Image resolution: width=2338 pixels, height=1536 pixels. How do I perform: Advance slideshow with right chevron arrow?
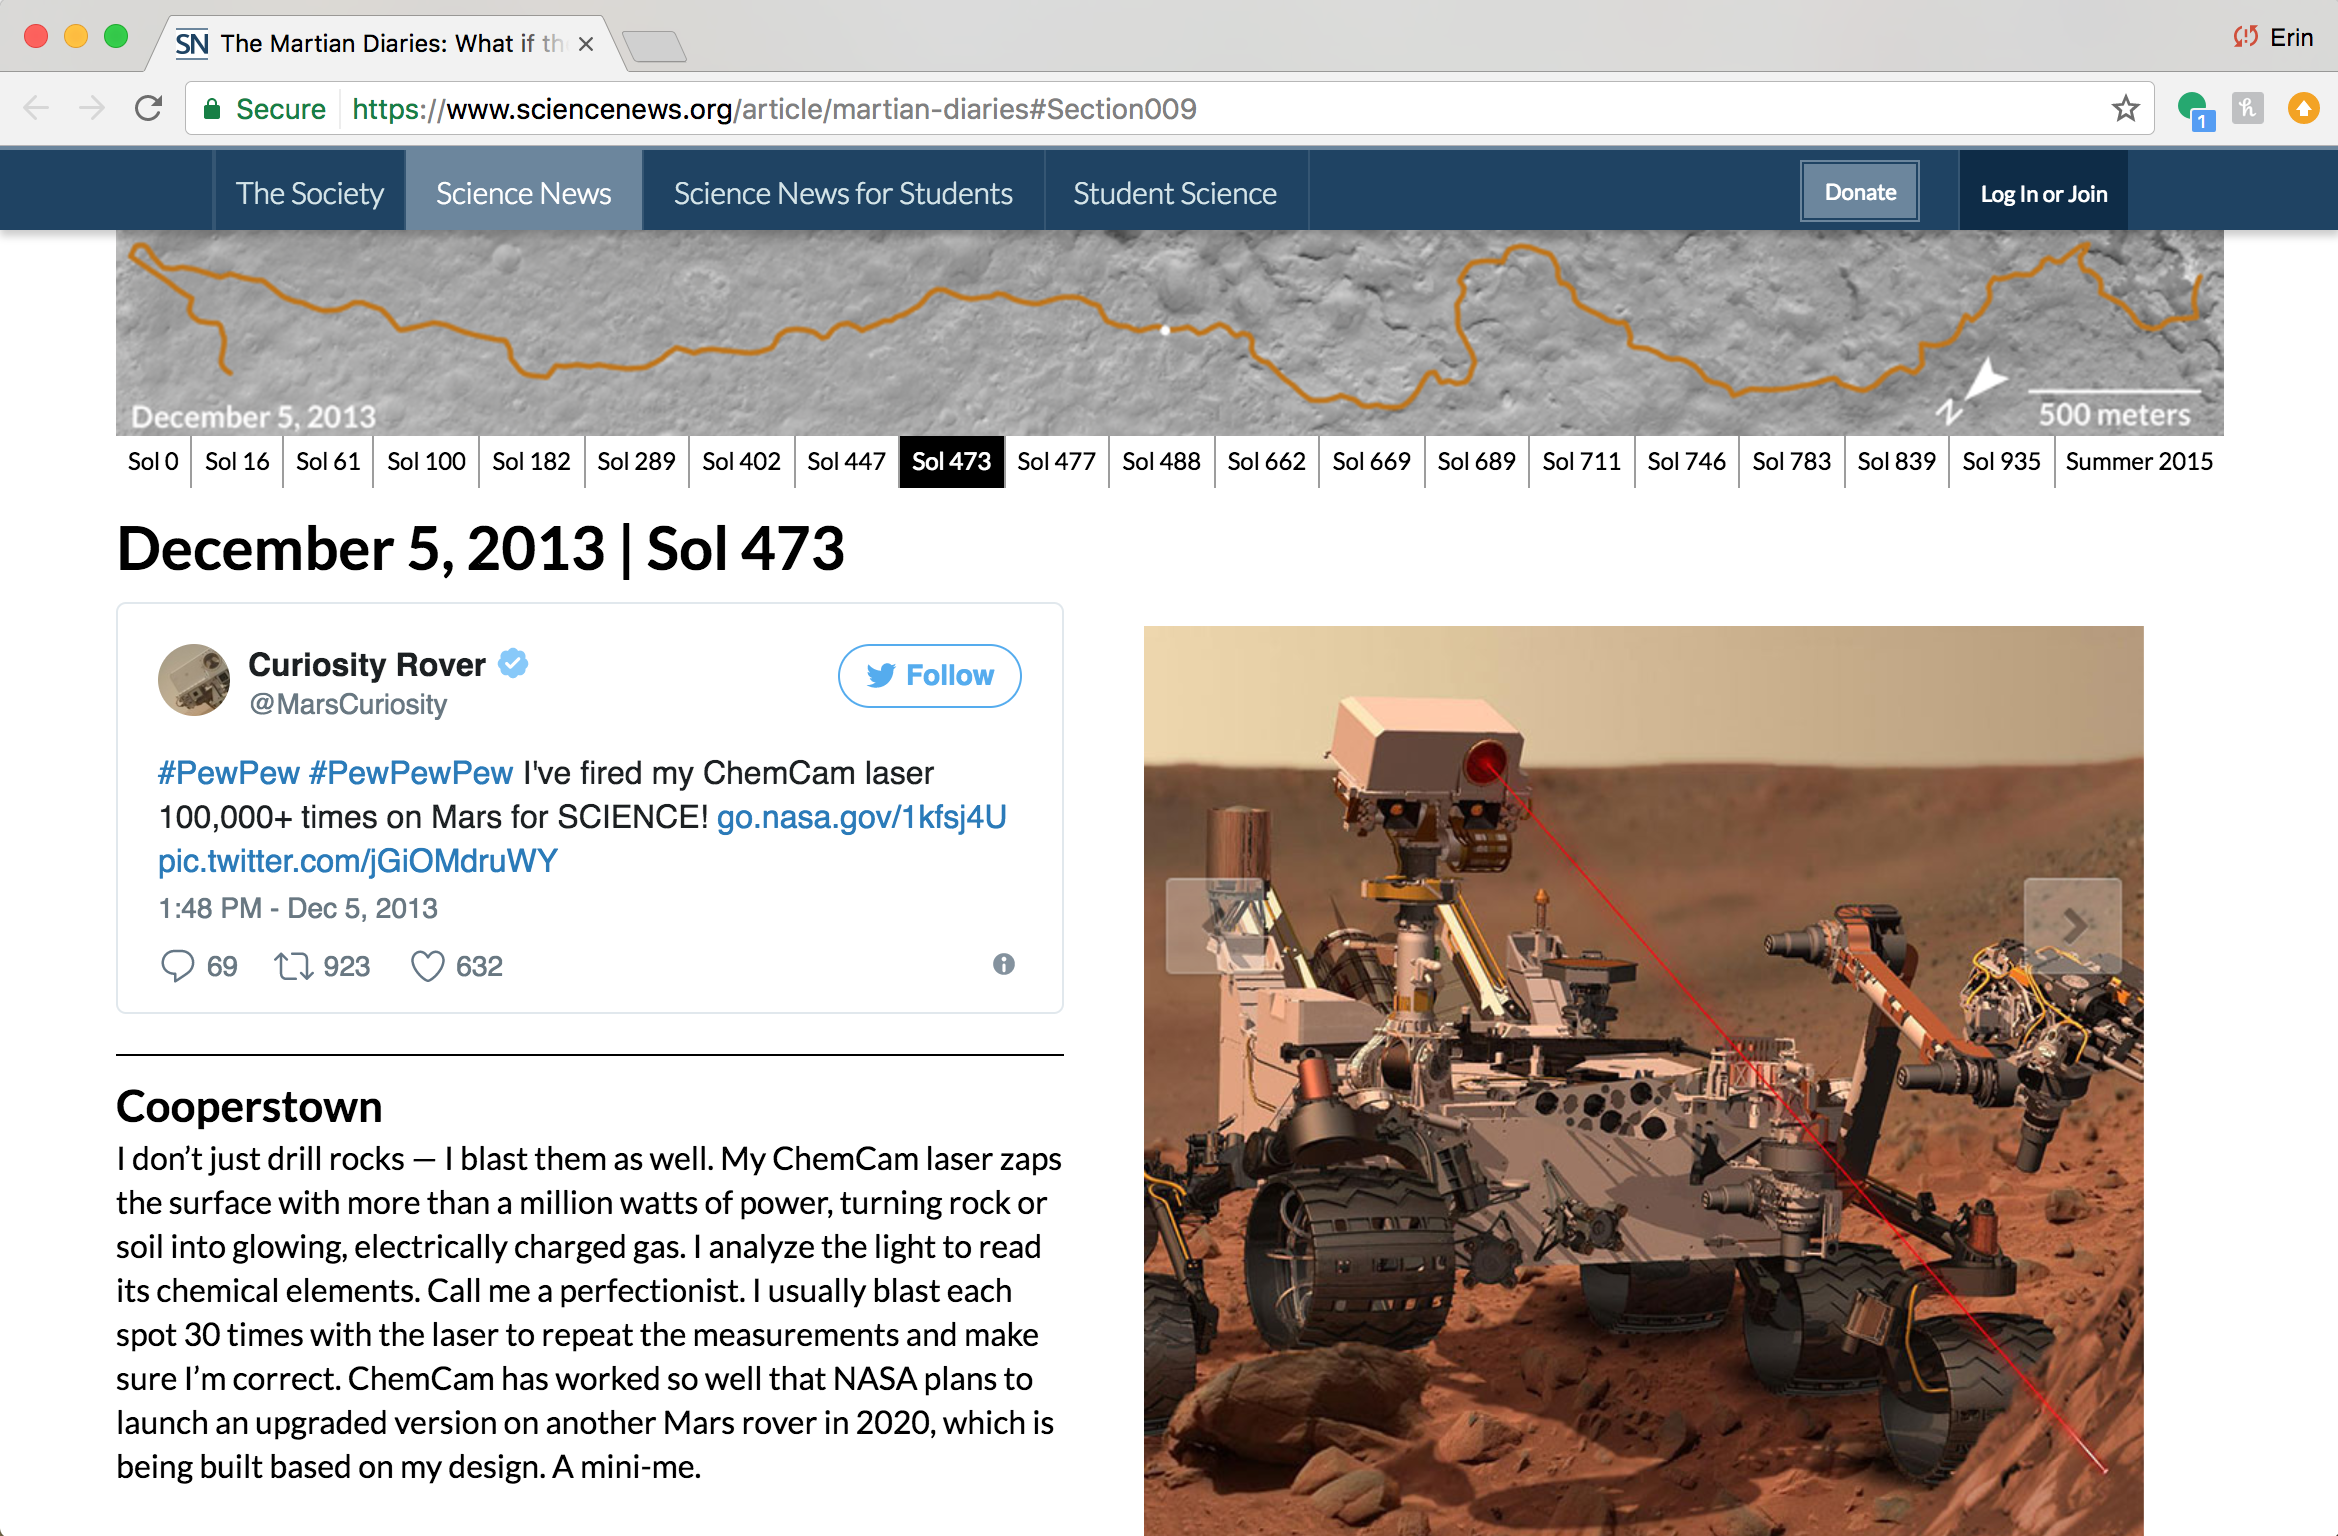tap(2072, 926)
